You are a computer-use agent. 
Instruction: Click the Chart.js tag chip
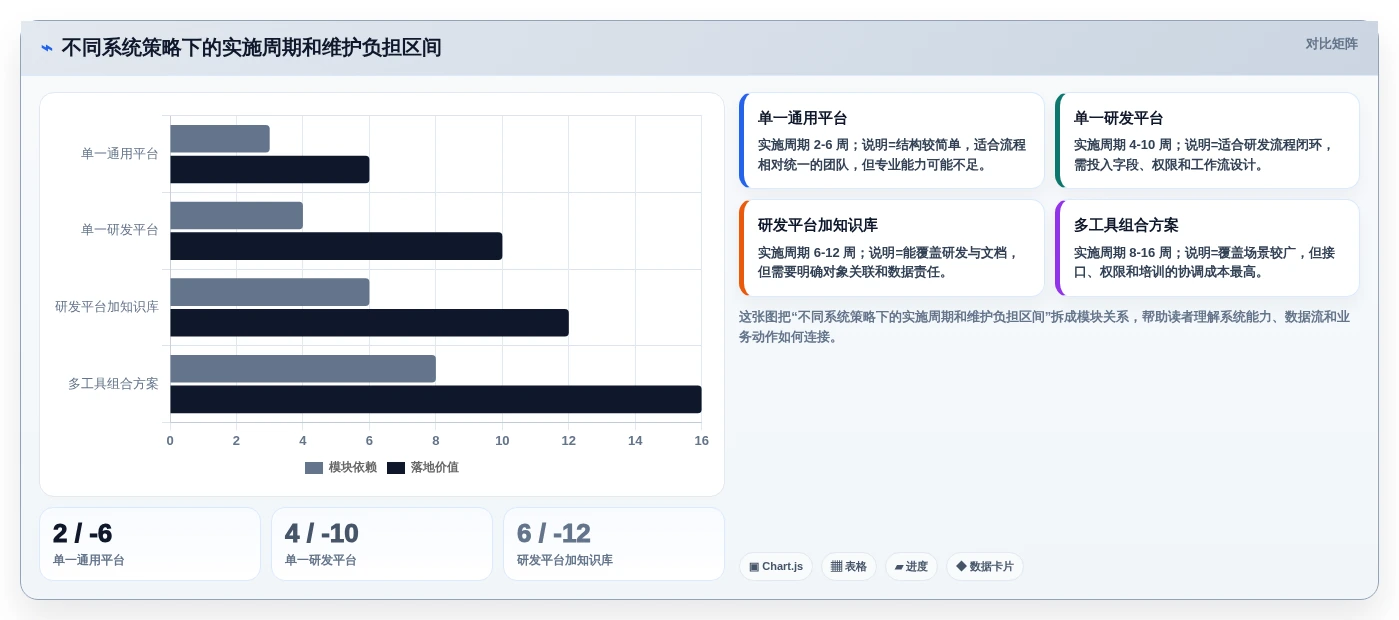click(776, 566)
